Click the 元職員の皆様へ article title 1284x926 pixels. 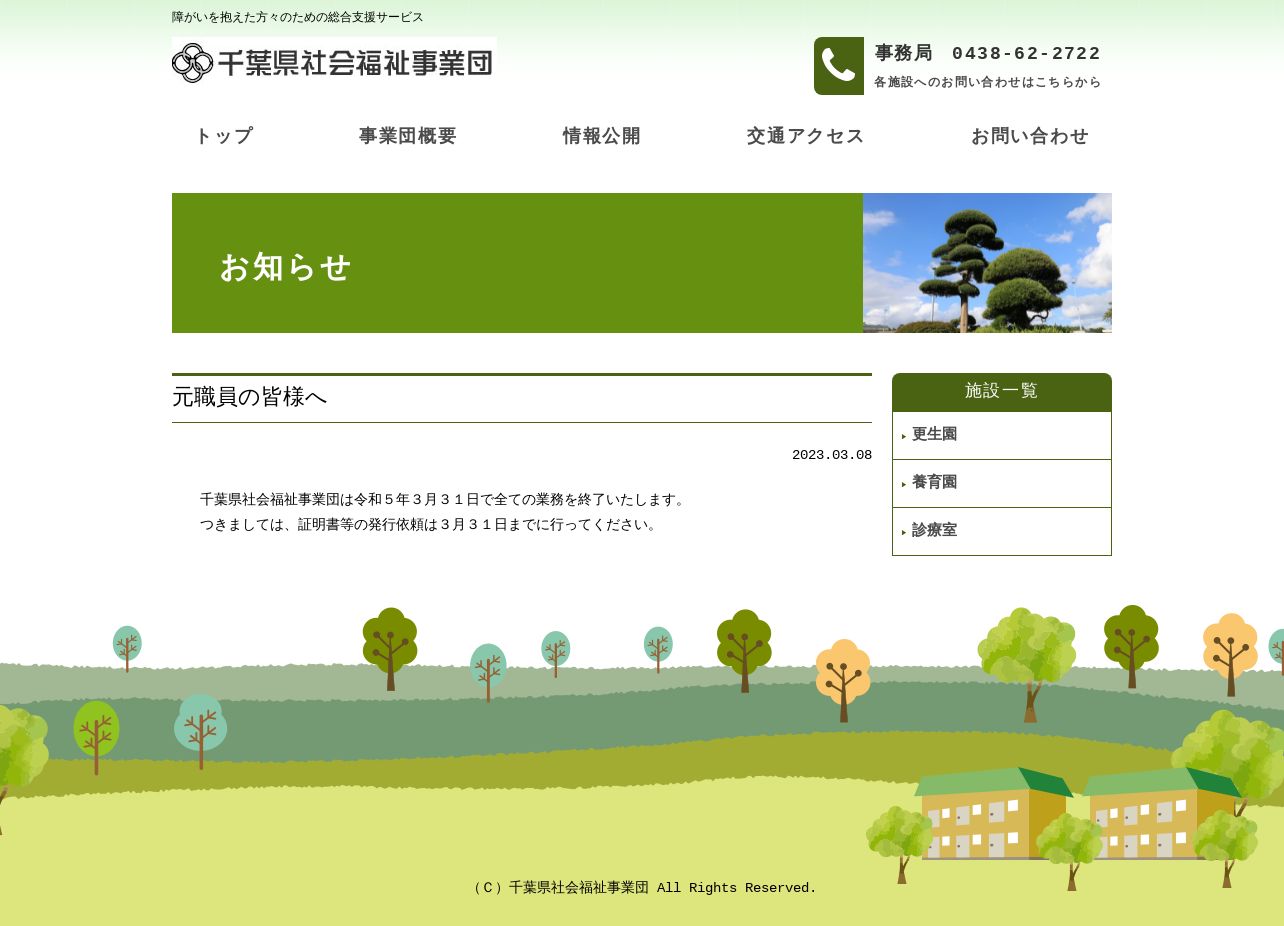(x=250, y=397)
